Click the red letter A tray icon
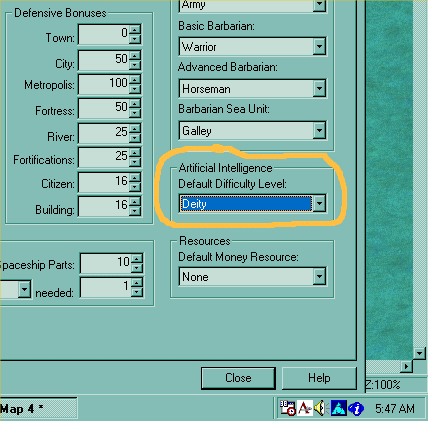This screenshot has width=428, height=421. point(305,408)
